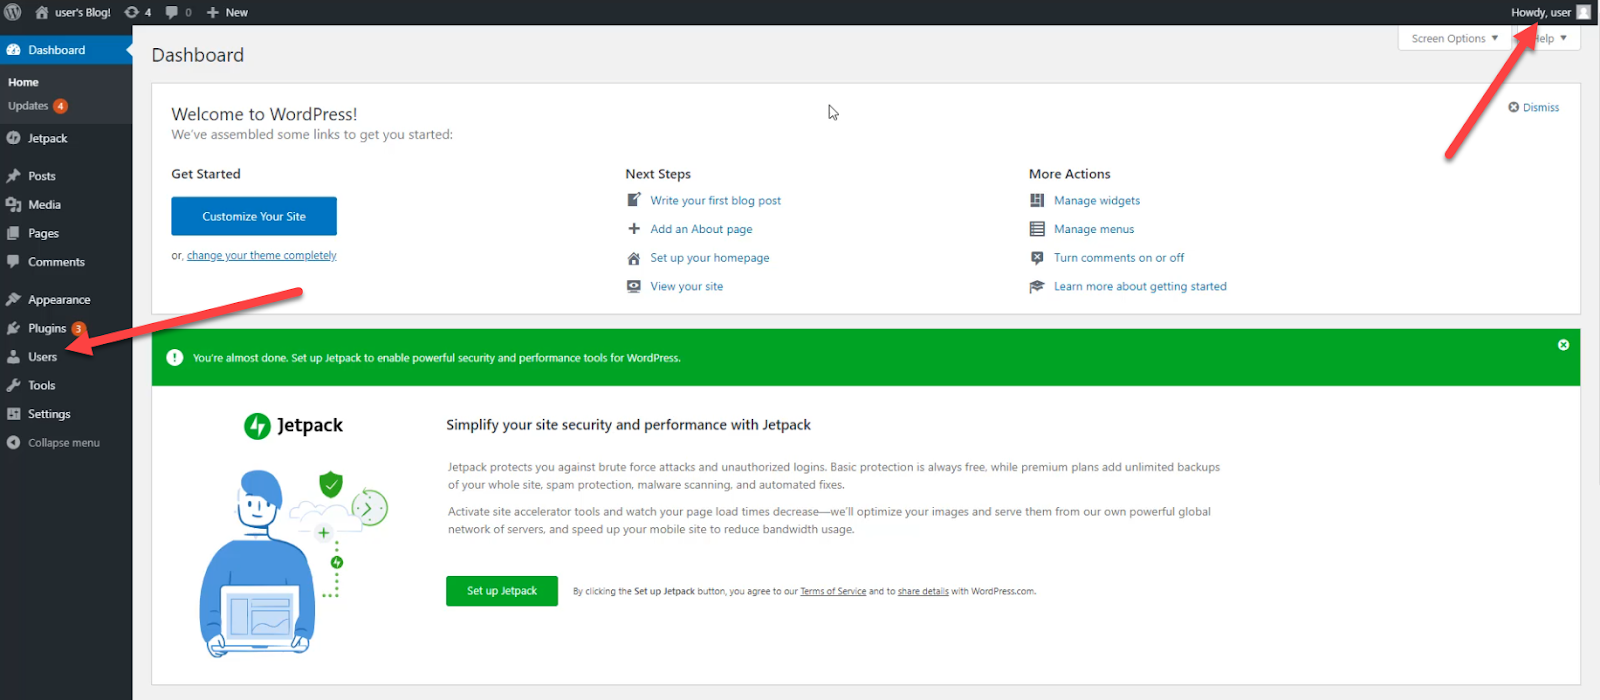The width and height of the screenshot is (1600, 700).
Task: Click the Jetpack sidebar icon
Action: tap(13, 138)
